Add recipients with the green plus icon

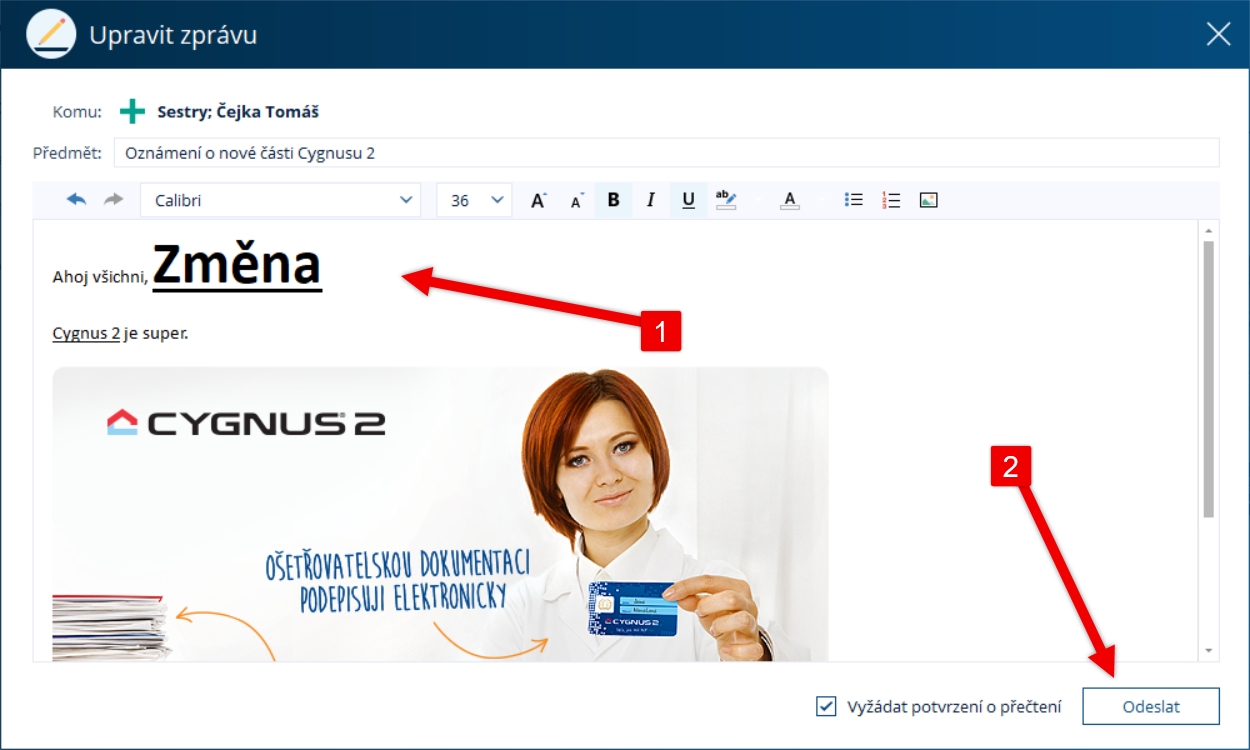[x=132, y=111]
